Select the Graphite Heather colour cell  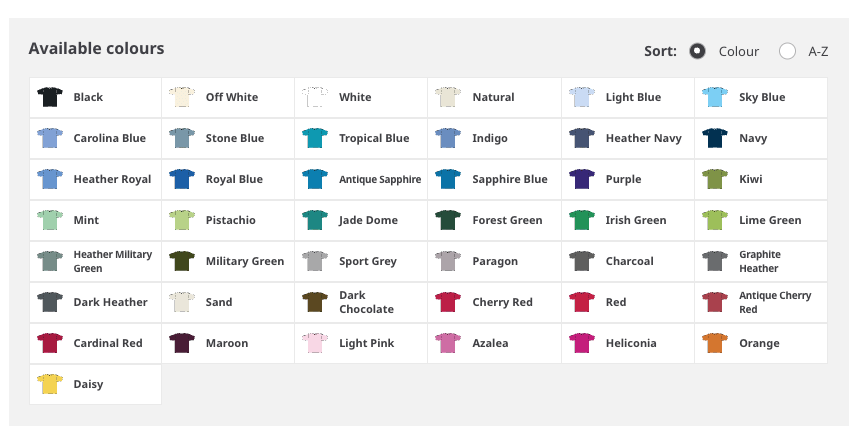pos(760,261)
